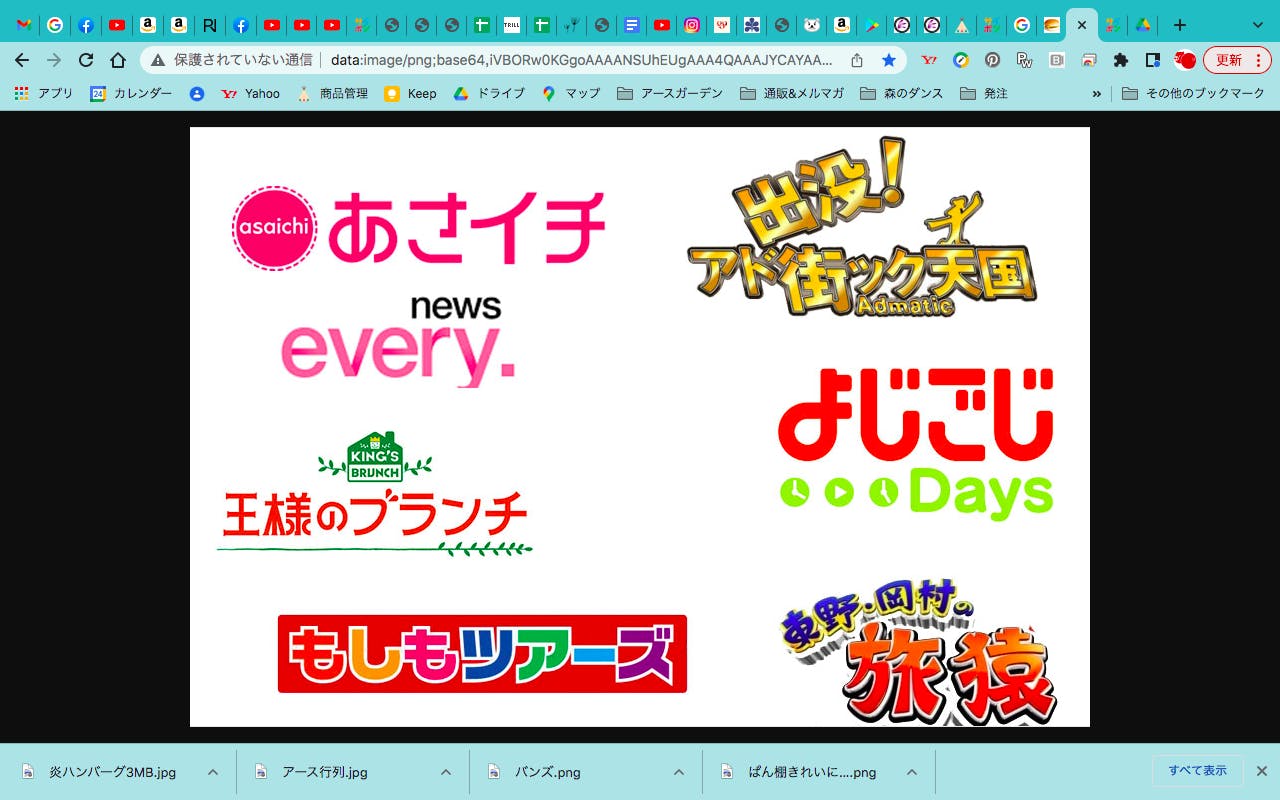Open the アプリ apps shortcut

(x=44, y=93)
